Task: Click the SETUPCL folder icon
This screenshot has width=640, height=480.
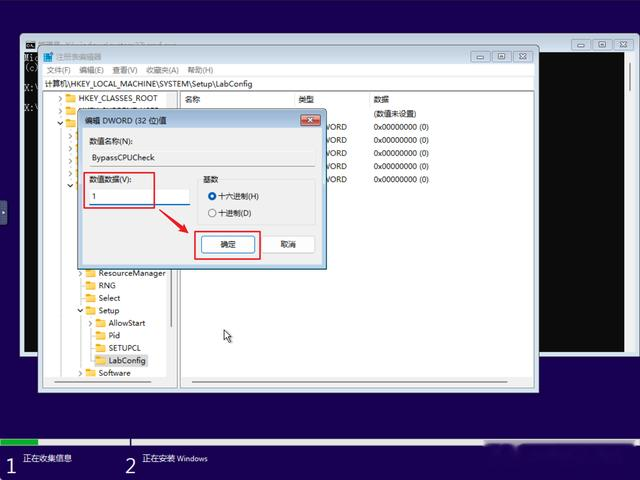Action: (x=100, y=348)
